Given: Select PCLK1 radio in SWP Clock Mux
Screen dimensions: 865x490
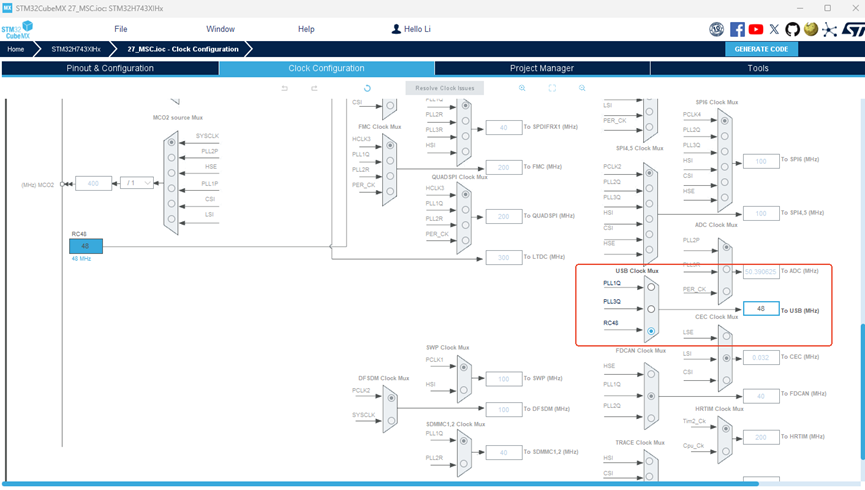Looking at the screenshot, I should click(464, 367).
